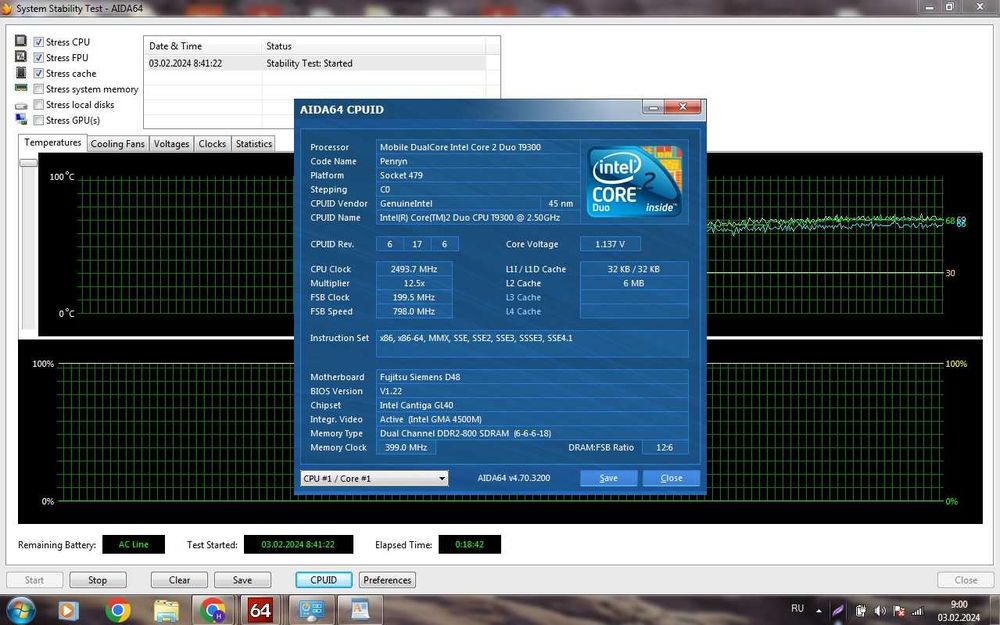Switch to the Temperatures tab
The width and height of the screenshot is (1000, 625).
(x=52, y=143)
